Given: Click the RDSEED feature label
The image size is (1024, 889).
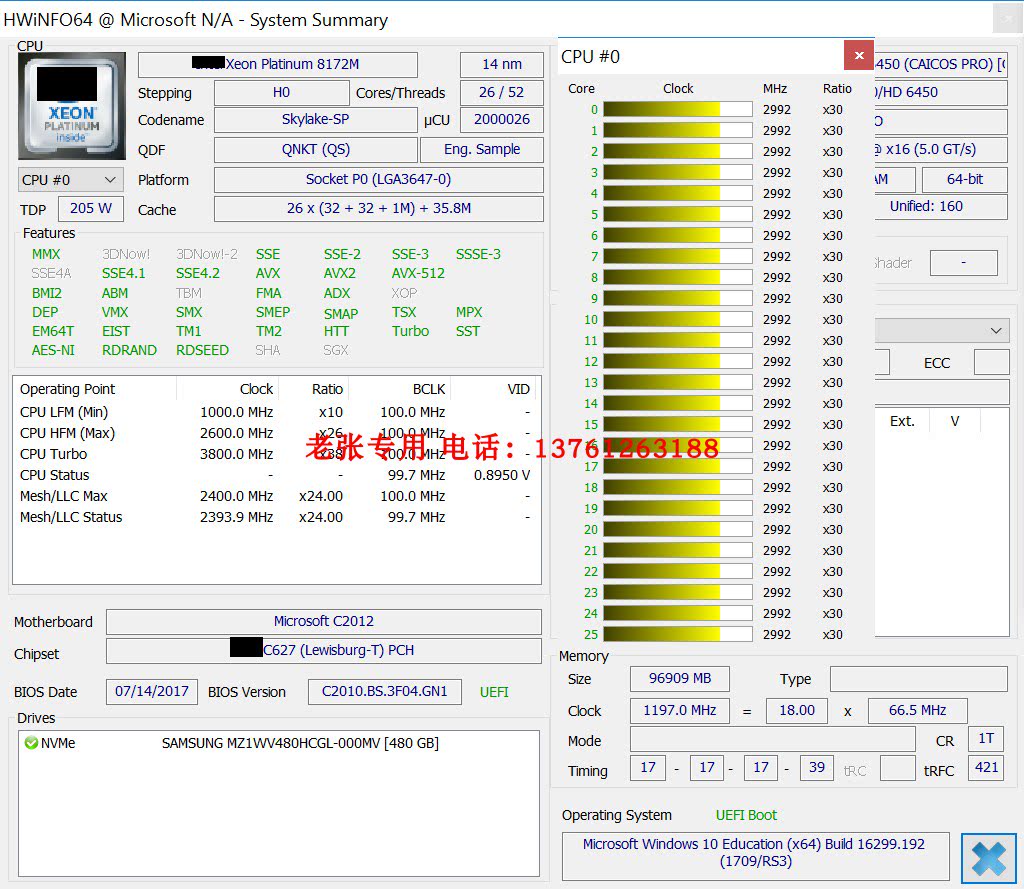Looking at the screenshot, I should (202, 350).
